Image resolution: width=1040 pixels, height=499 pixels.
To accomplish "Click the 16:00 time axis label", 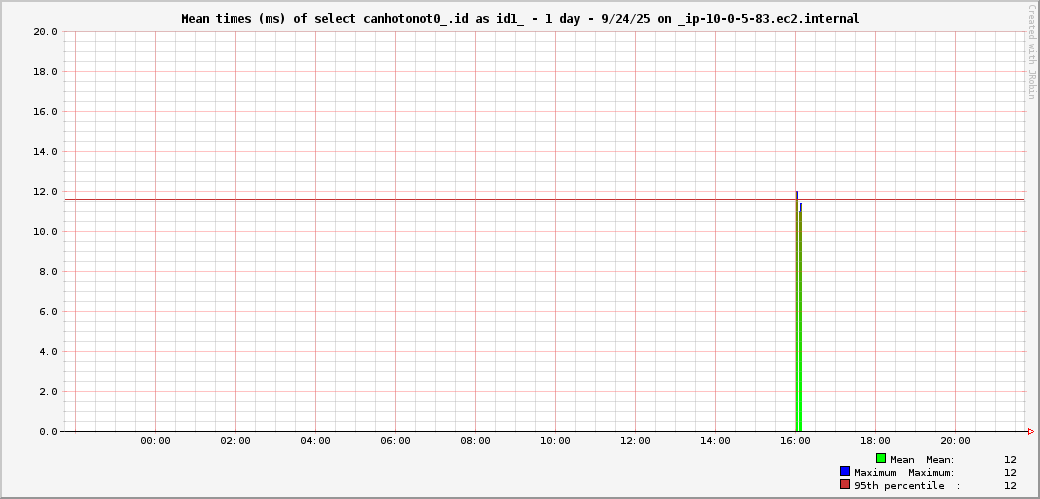I will [x=795, y=441].
